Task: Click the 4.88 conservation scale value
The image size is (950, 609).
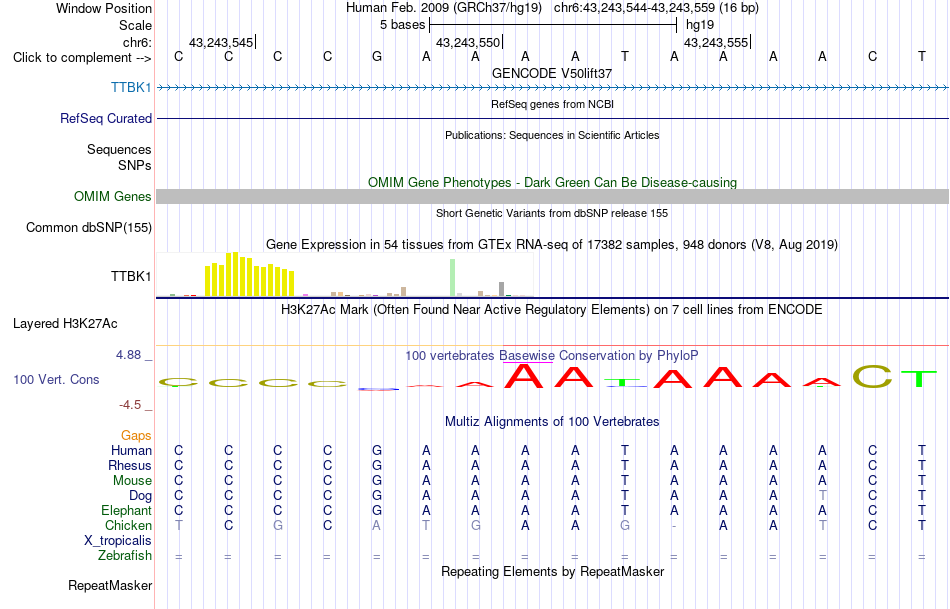Action: (x=128, y=355)
